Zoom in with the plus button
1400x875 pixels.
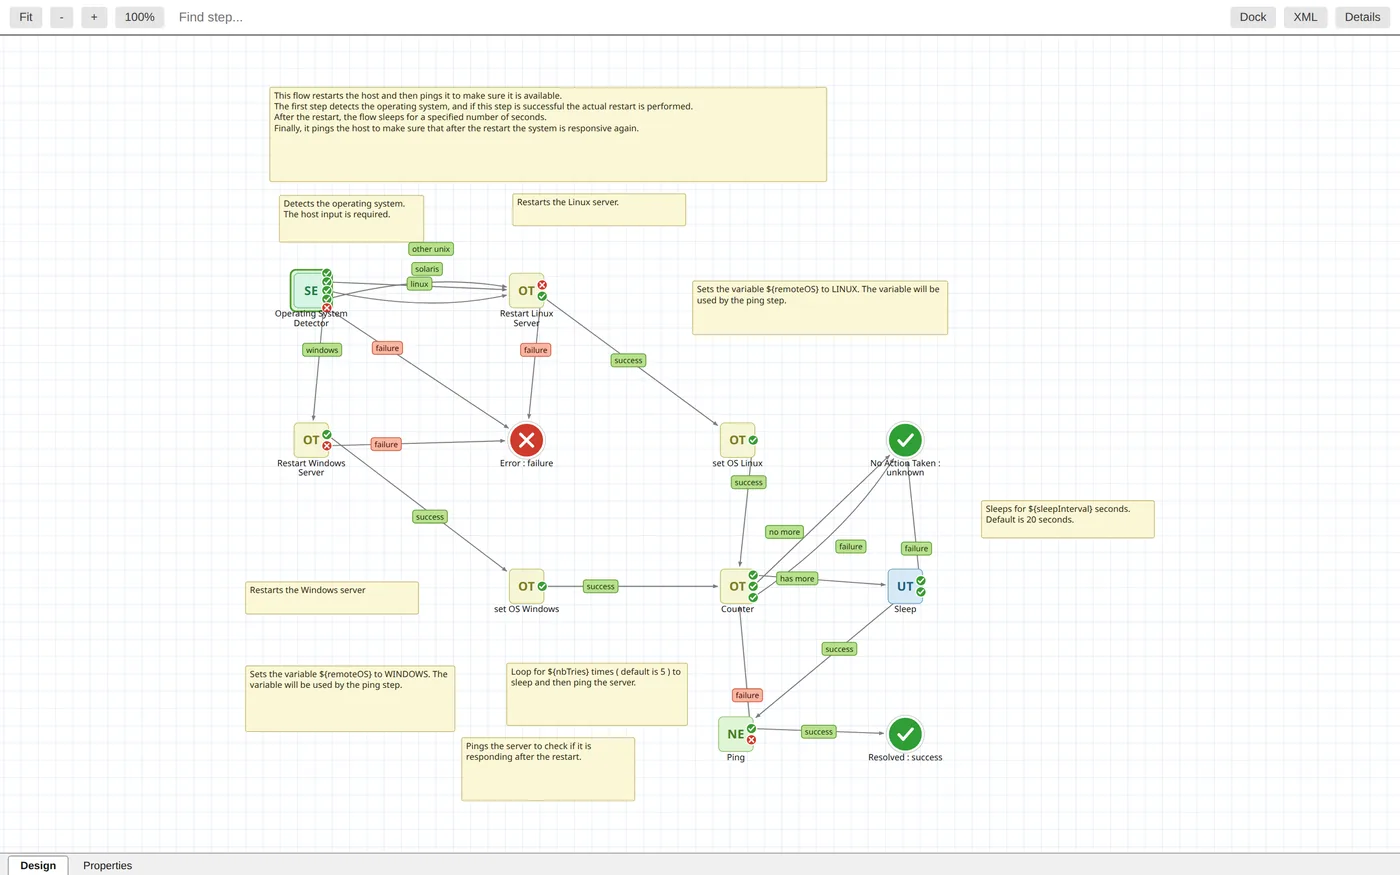coord(94,17)
